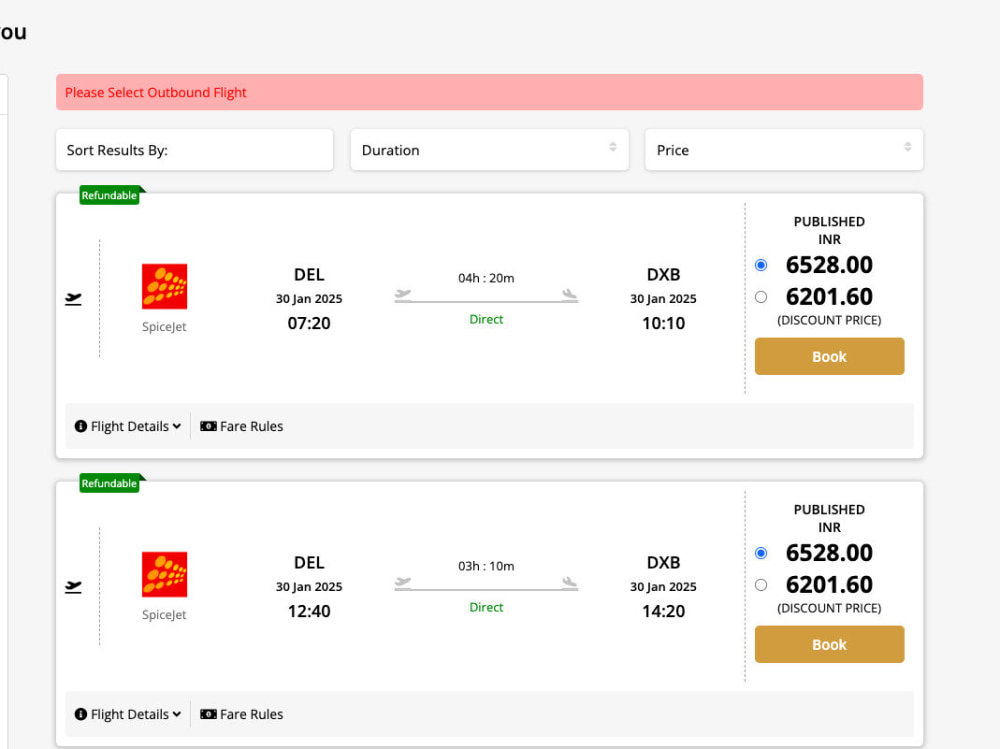The width and height of the screenshot is (1000, 749).
Task: Select 6528.00 published price on second flight
Action: coord(761,552)
